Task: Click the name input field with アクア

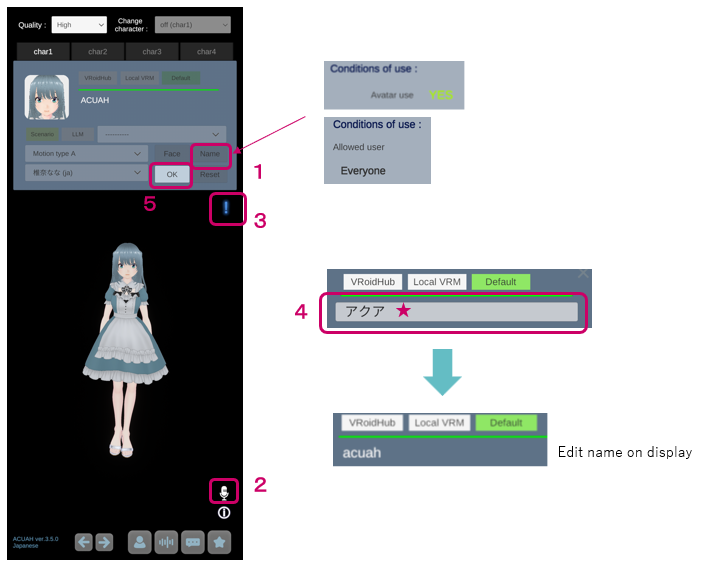Action: click(456, 311)
